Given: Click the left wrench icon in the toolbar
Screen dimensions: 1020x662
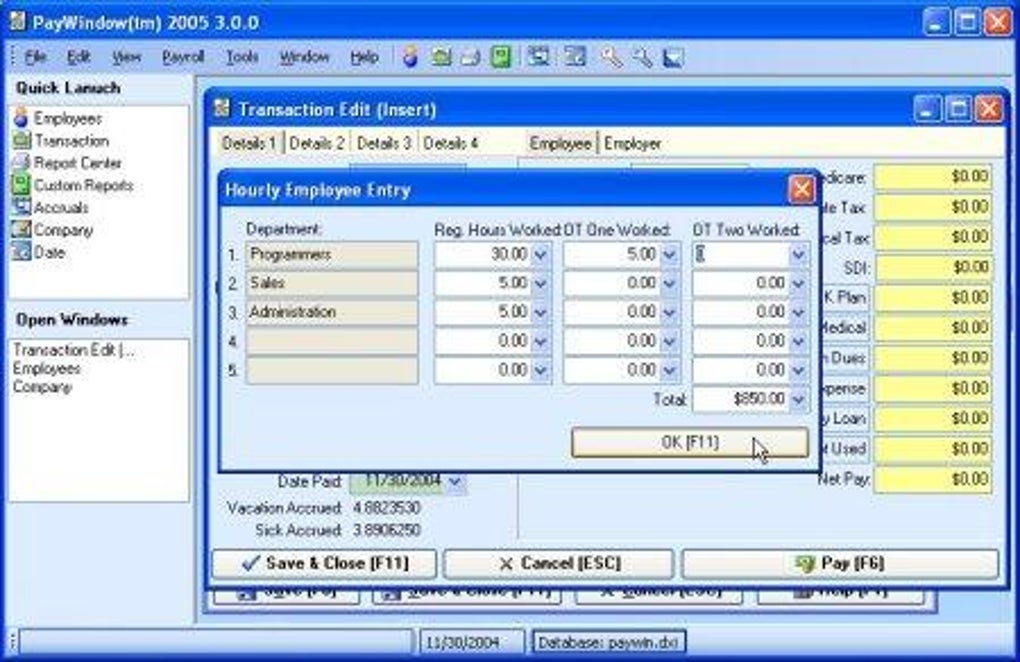Looking at the screenshot, I should click(x=610, y=57).
